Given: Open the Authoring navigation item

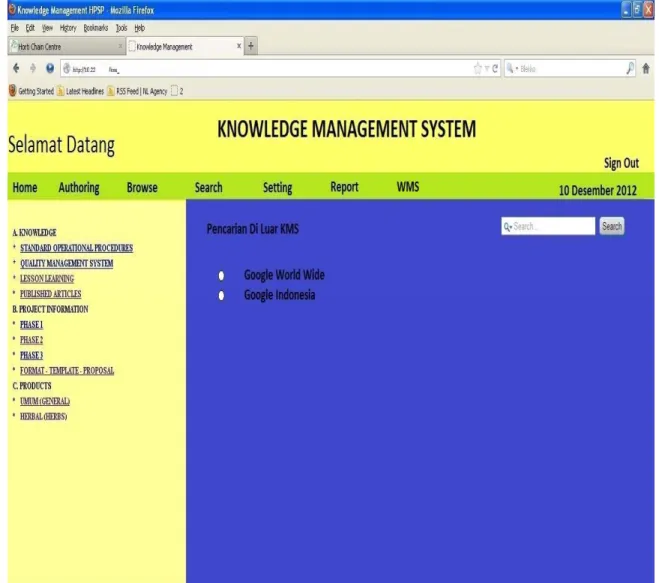Looking at the screenshot, I should click(x=79, y=187).
